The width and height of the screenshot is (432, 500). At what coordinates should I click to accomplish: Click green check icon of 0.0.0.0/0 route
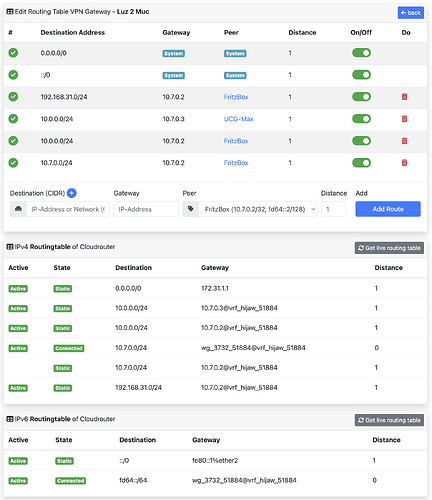(x=13, y=53)
